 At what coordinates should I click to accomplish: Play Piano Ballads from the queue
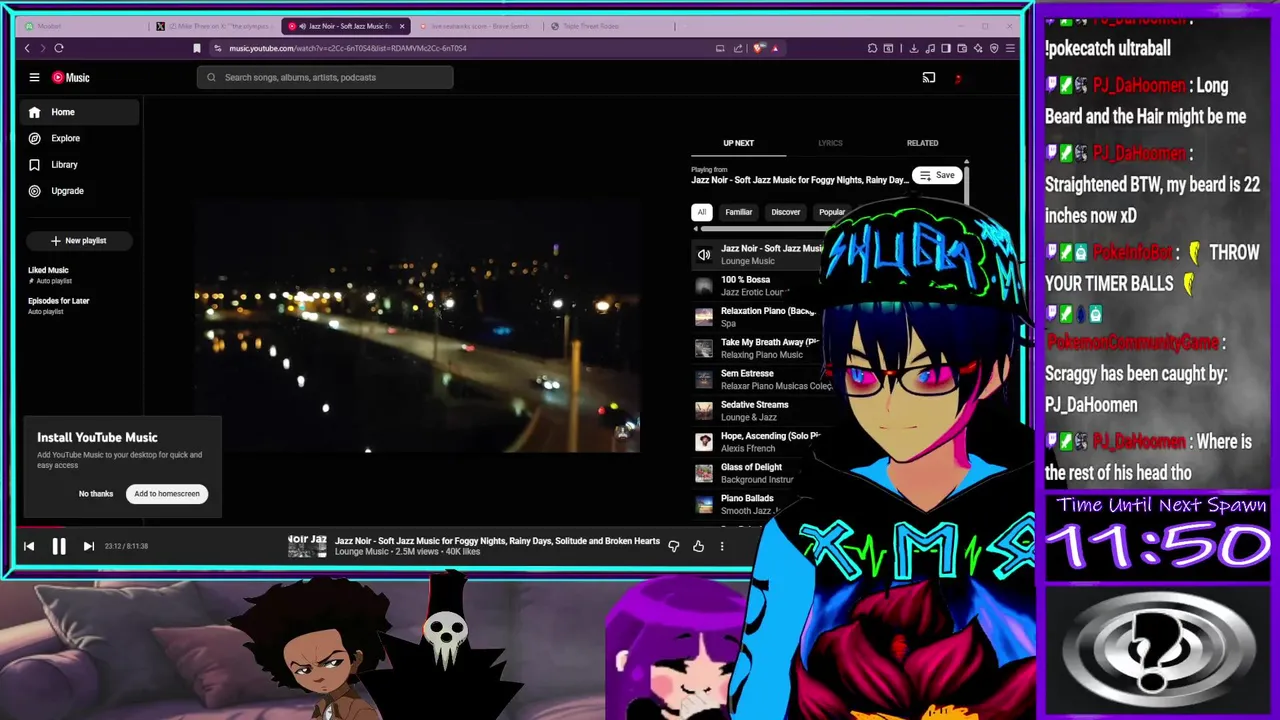tap(740, 504)
